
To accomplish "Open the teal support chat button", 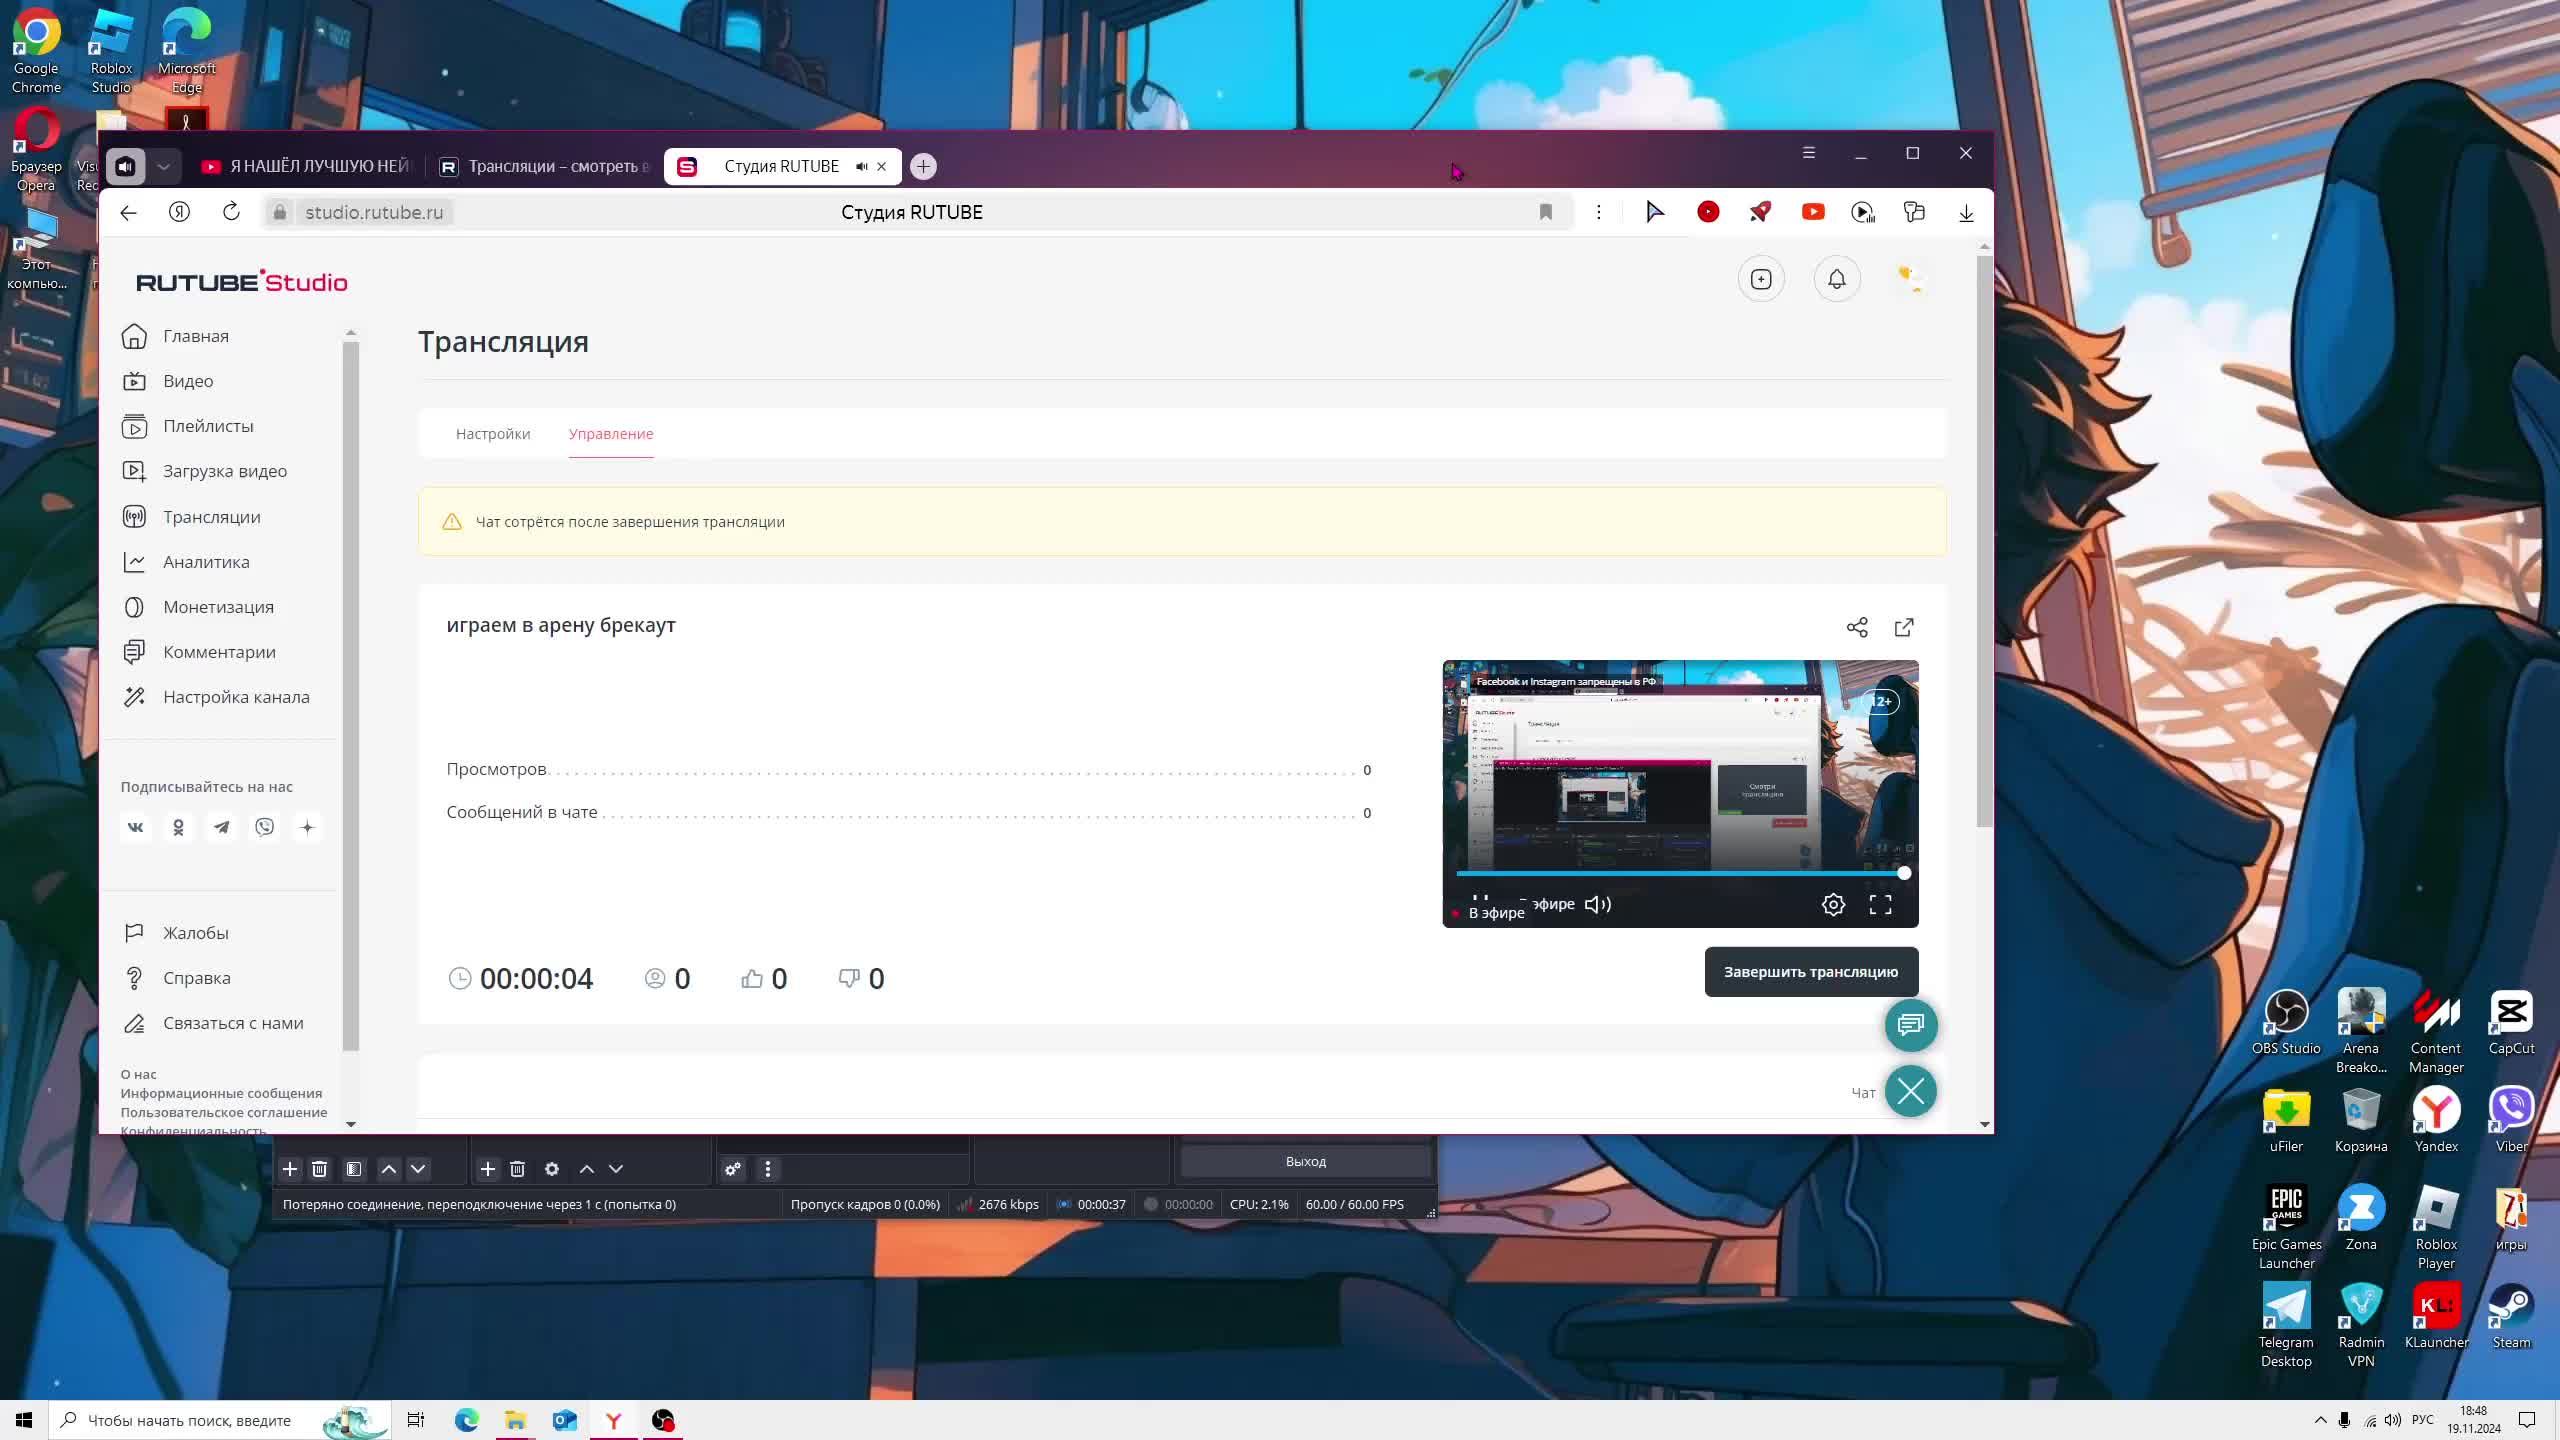I will click(1911, 1025).
